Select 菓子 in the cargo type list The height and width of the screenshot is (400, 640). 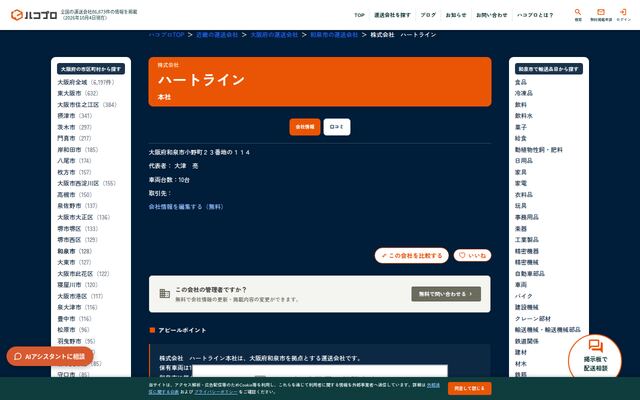521,127
